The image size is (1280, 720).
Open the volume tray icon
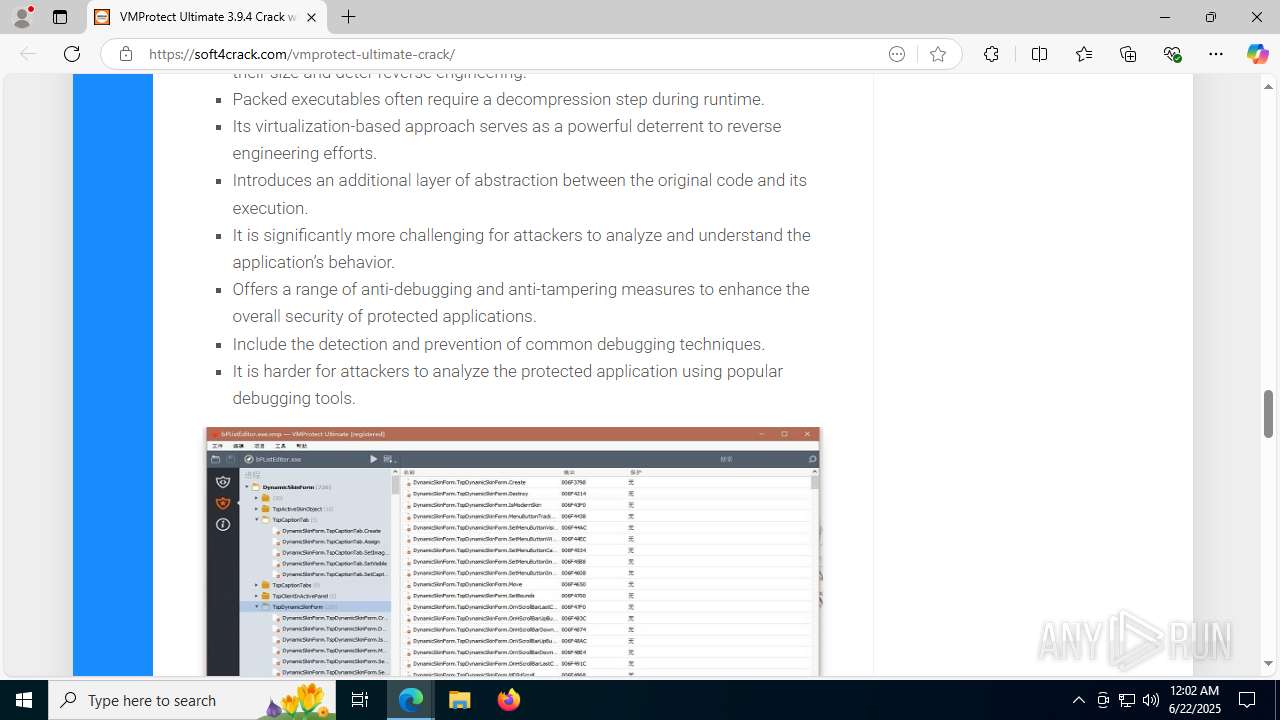tap(1151, 700)
